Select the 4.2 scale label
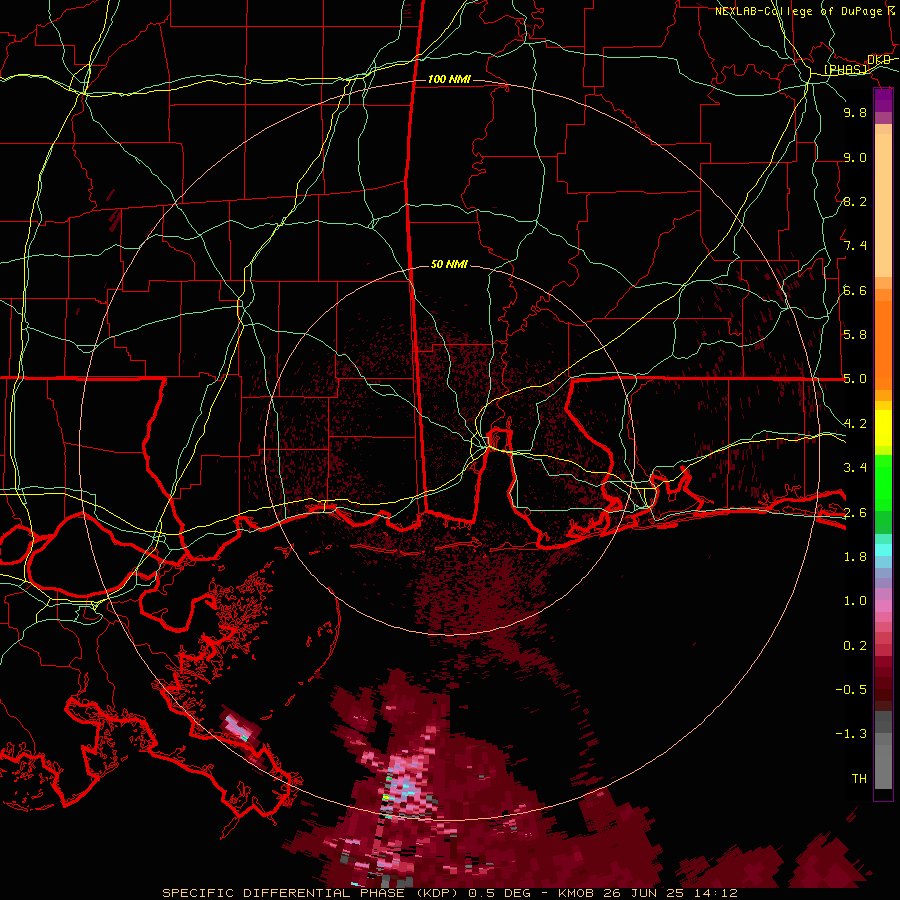Image resolution: width=900 pixels, height=900 pixels. coord(855,424)
